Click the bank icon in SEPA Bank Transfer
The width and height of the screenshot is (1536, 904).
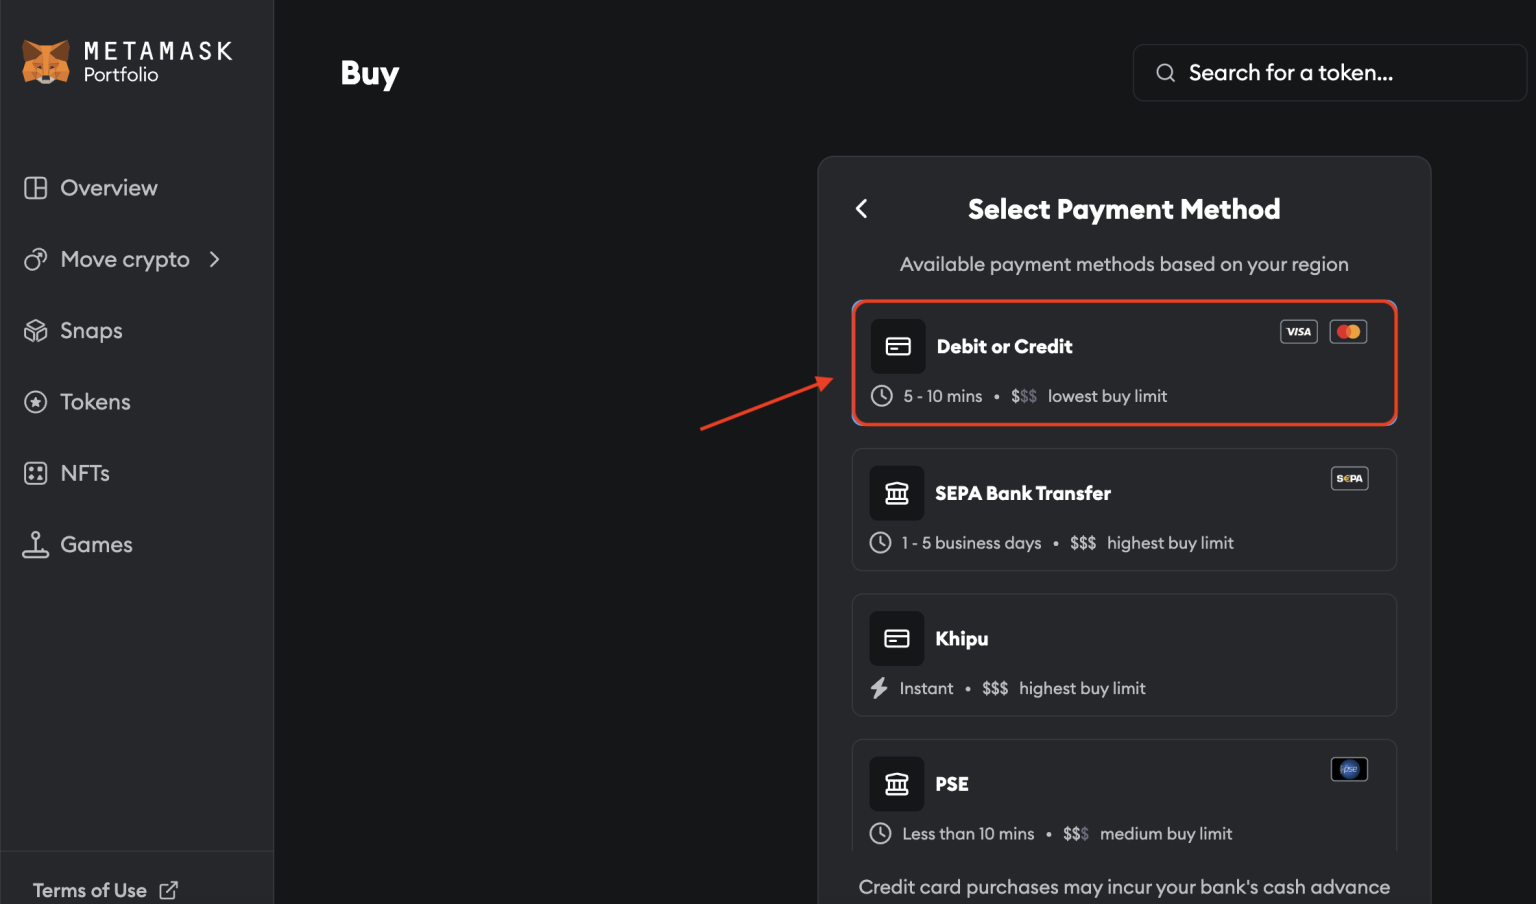(x=897, y=493)
